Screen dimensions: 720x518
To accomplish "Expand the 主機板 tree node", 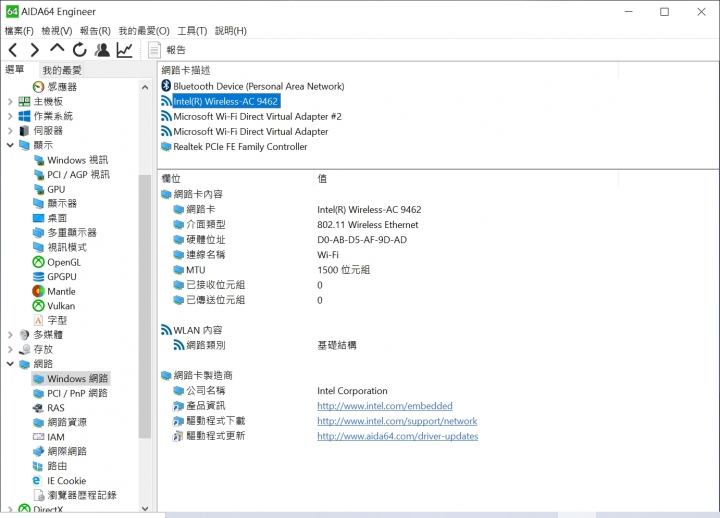I will coord(10,101).
